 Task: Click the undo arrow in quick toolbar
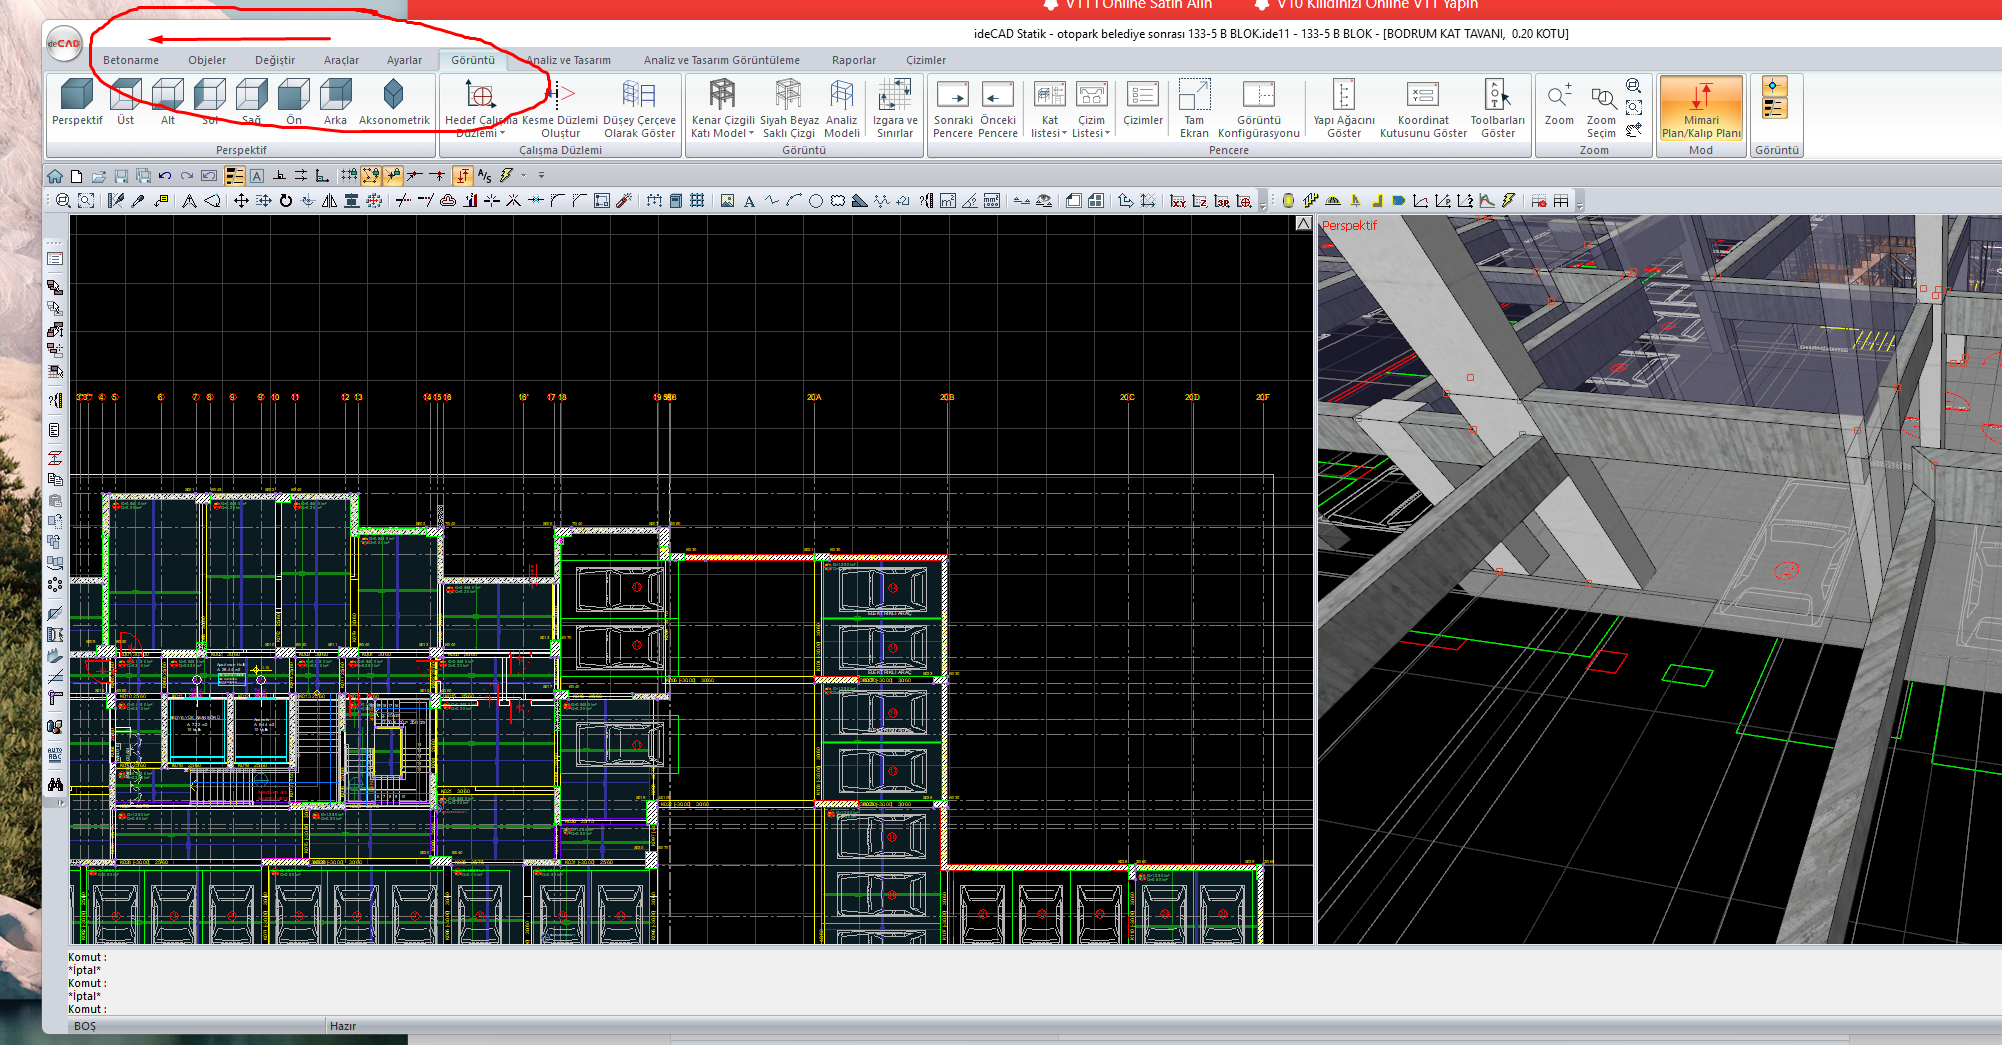[x=165, y=176]
